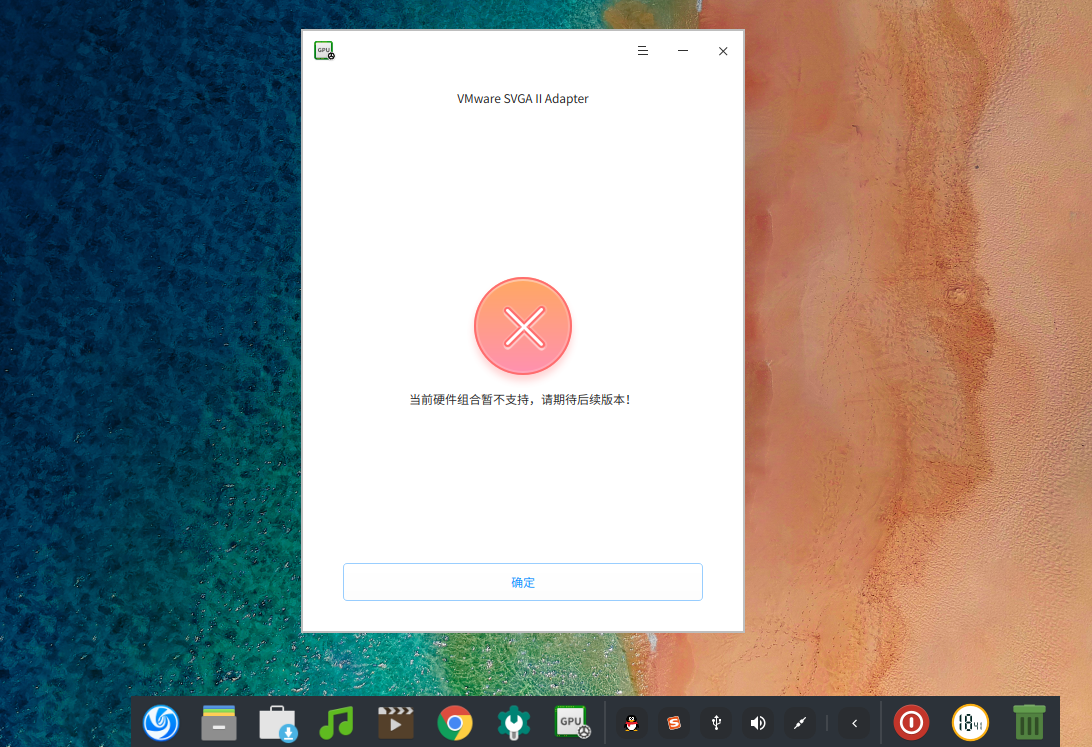
Task: Open the volume control tray icon
Action: click(x=758, y=723)
